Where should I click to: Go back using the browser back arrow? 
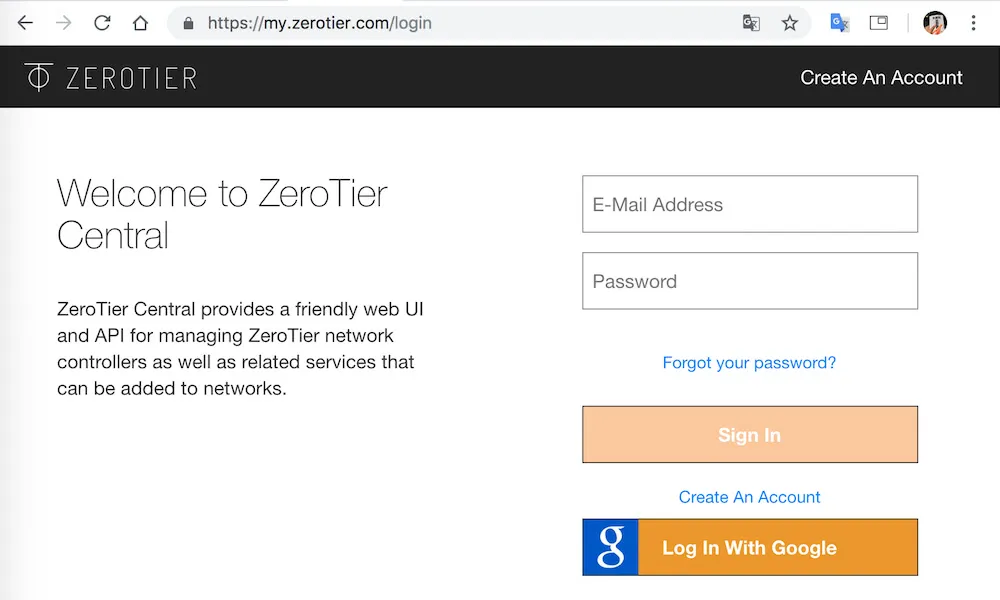click(x=25, y=23)
